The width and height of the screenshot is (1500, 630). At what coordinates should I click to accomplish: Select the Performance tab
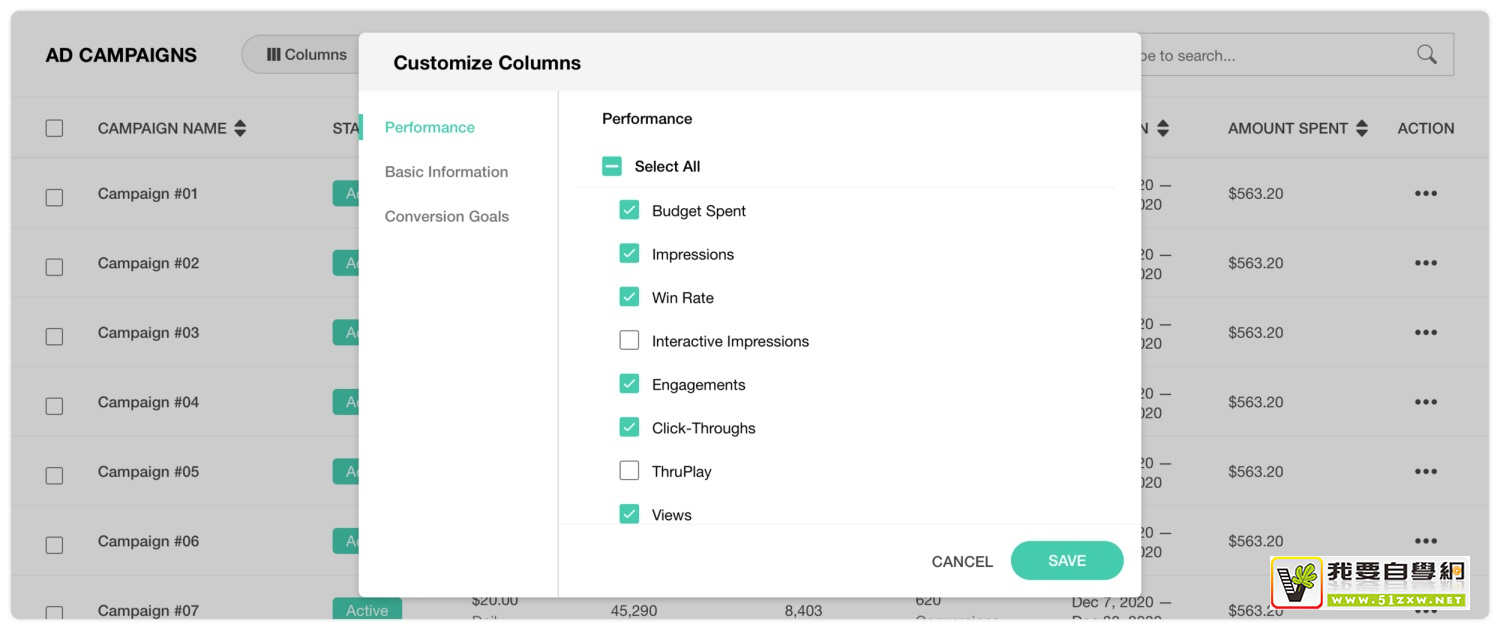click(430, 127)
